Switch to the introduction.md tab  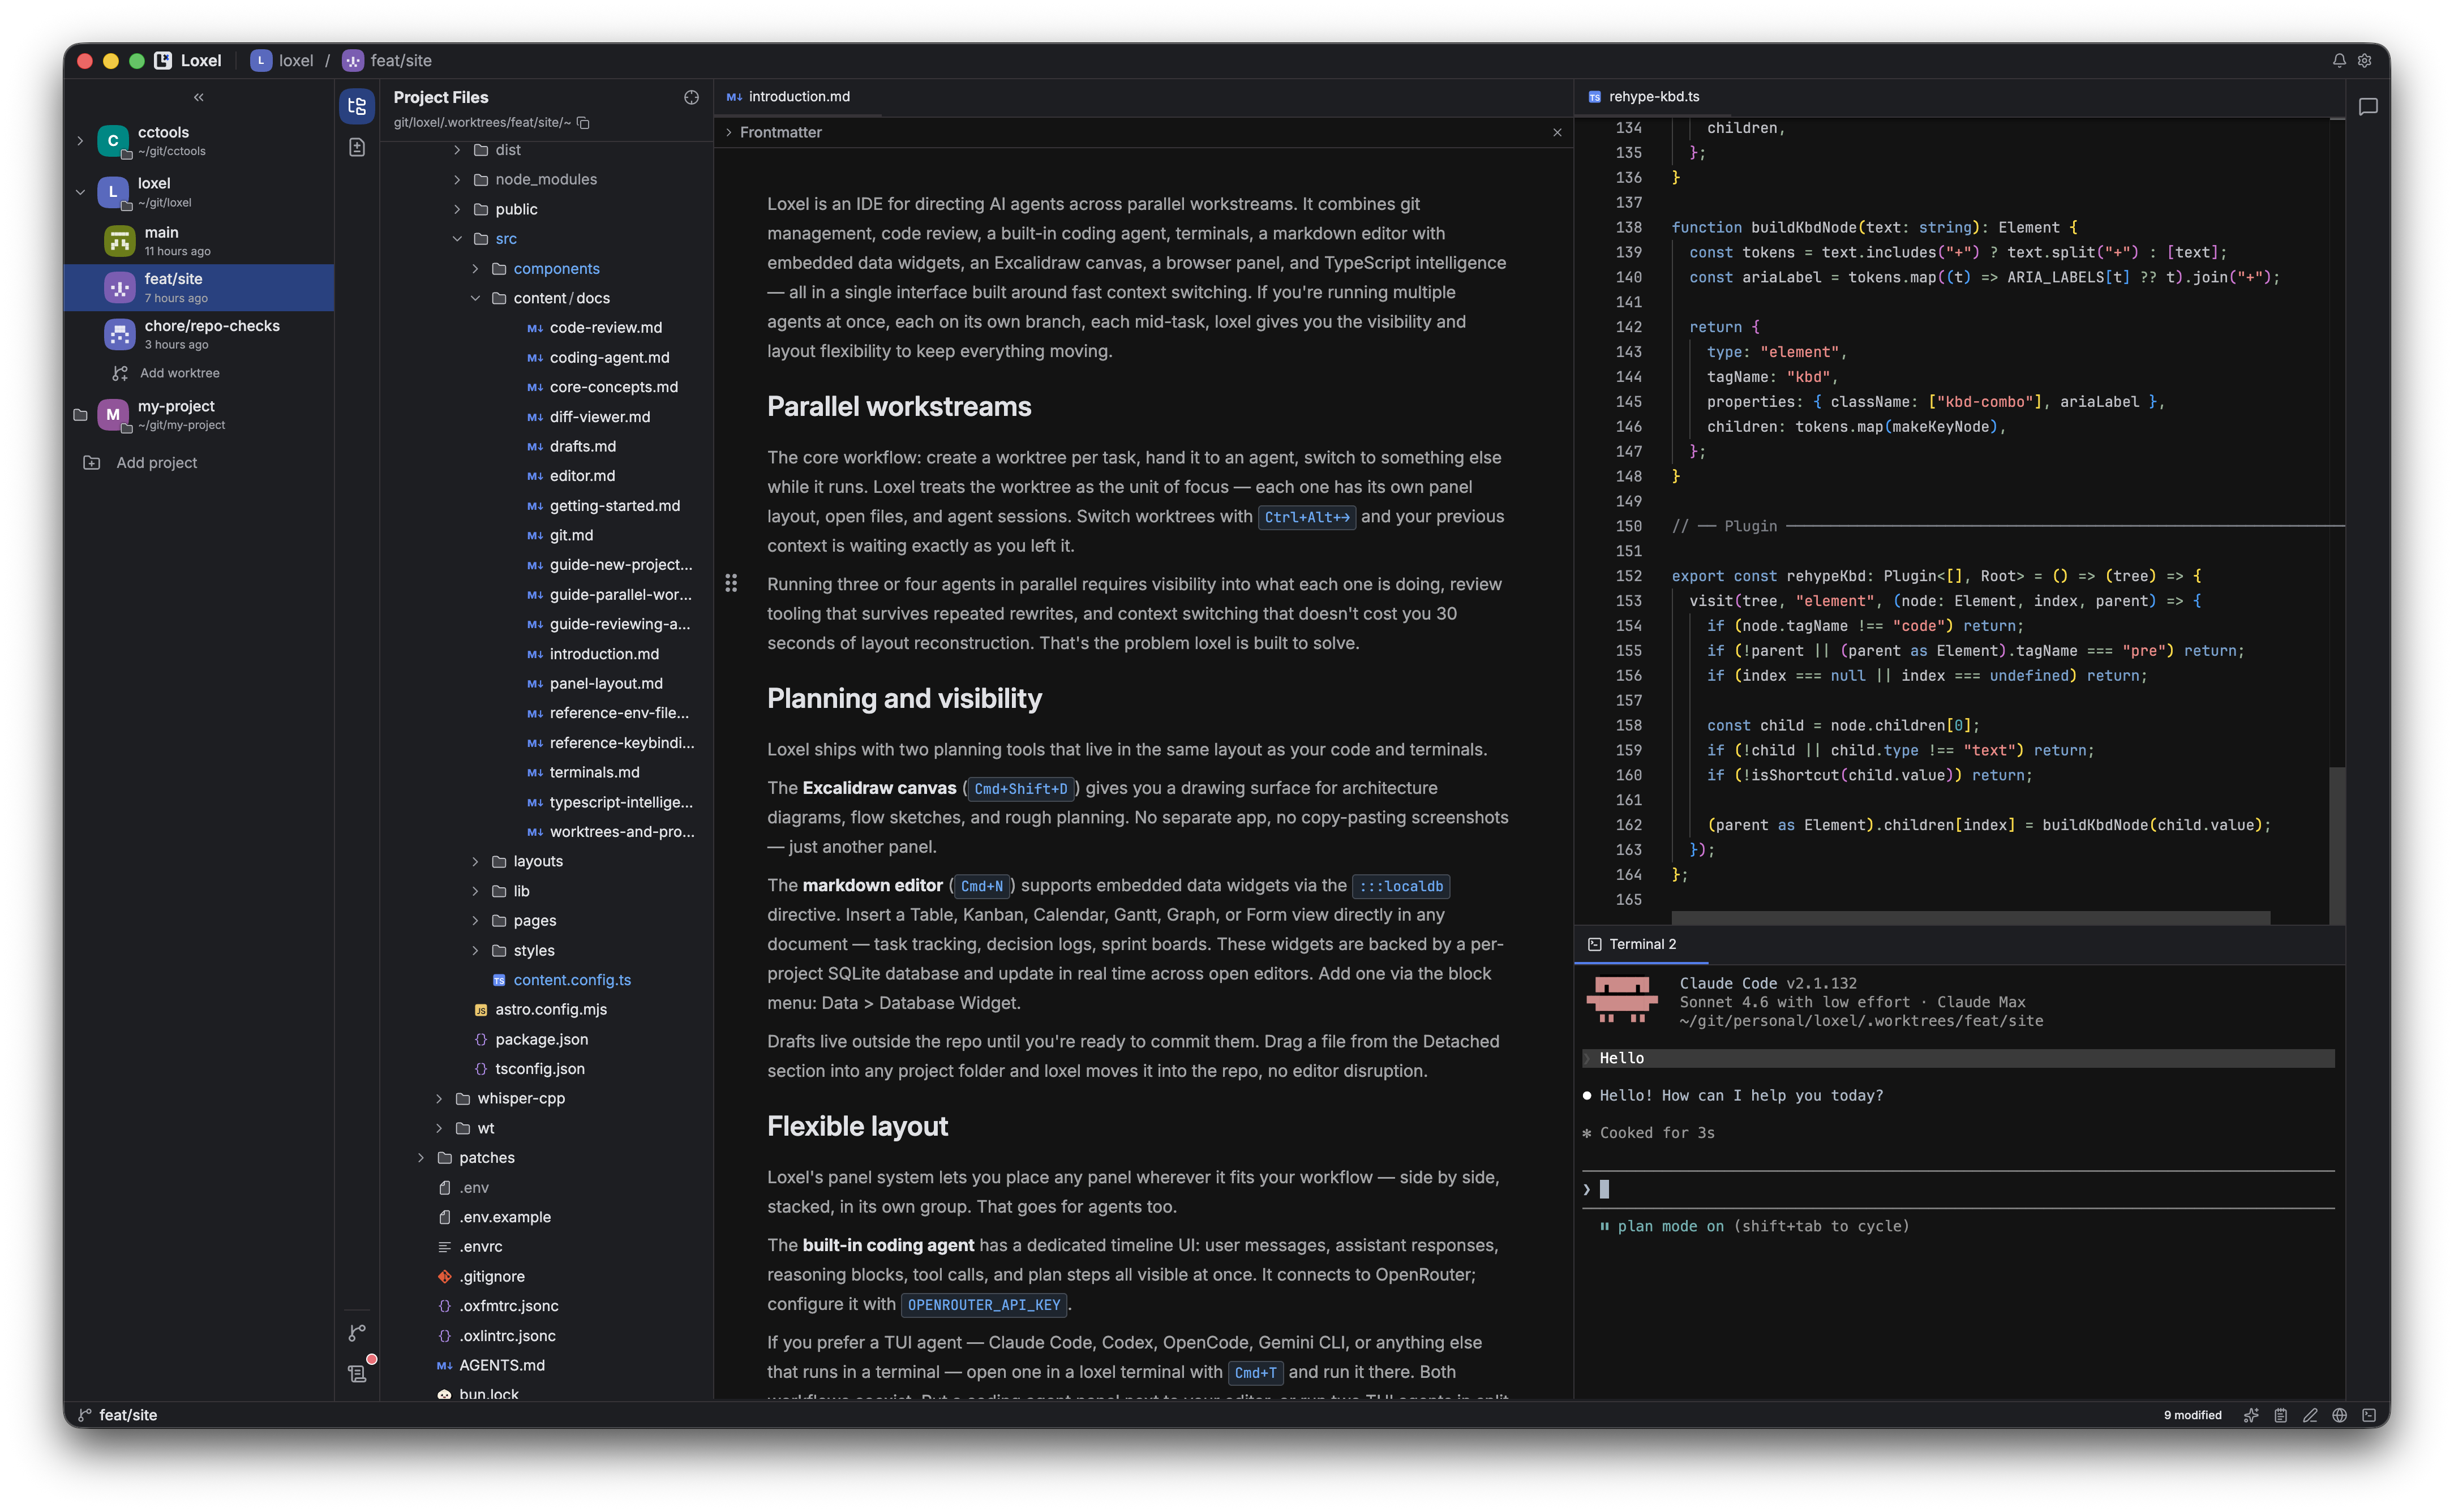(x=798, y=97)
